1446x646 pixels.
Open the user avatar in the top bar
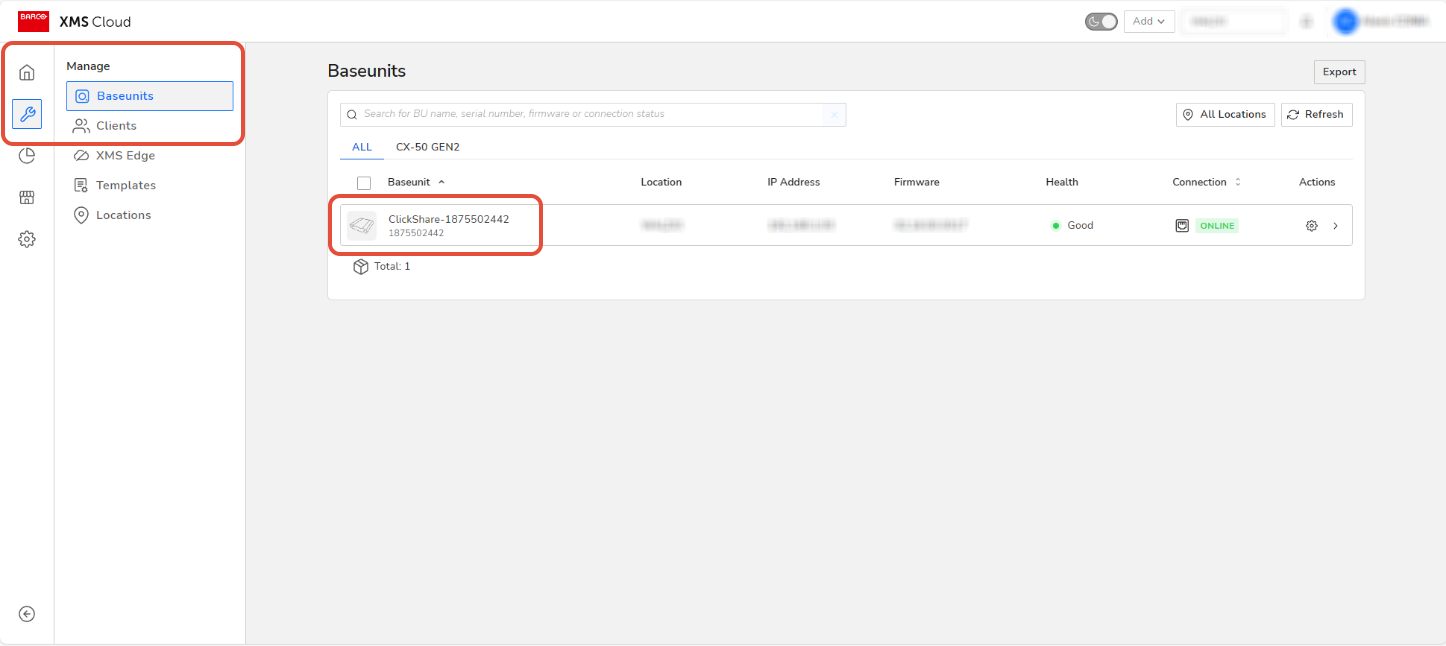tap(1346, 21)
